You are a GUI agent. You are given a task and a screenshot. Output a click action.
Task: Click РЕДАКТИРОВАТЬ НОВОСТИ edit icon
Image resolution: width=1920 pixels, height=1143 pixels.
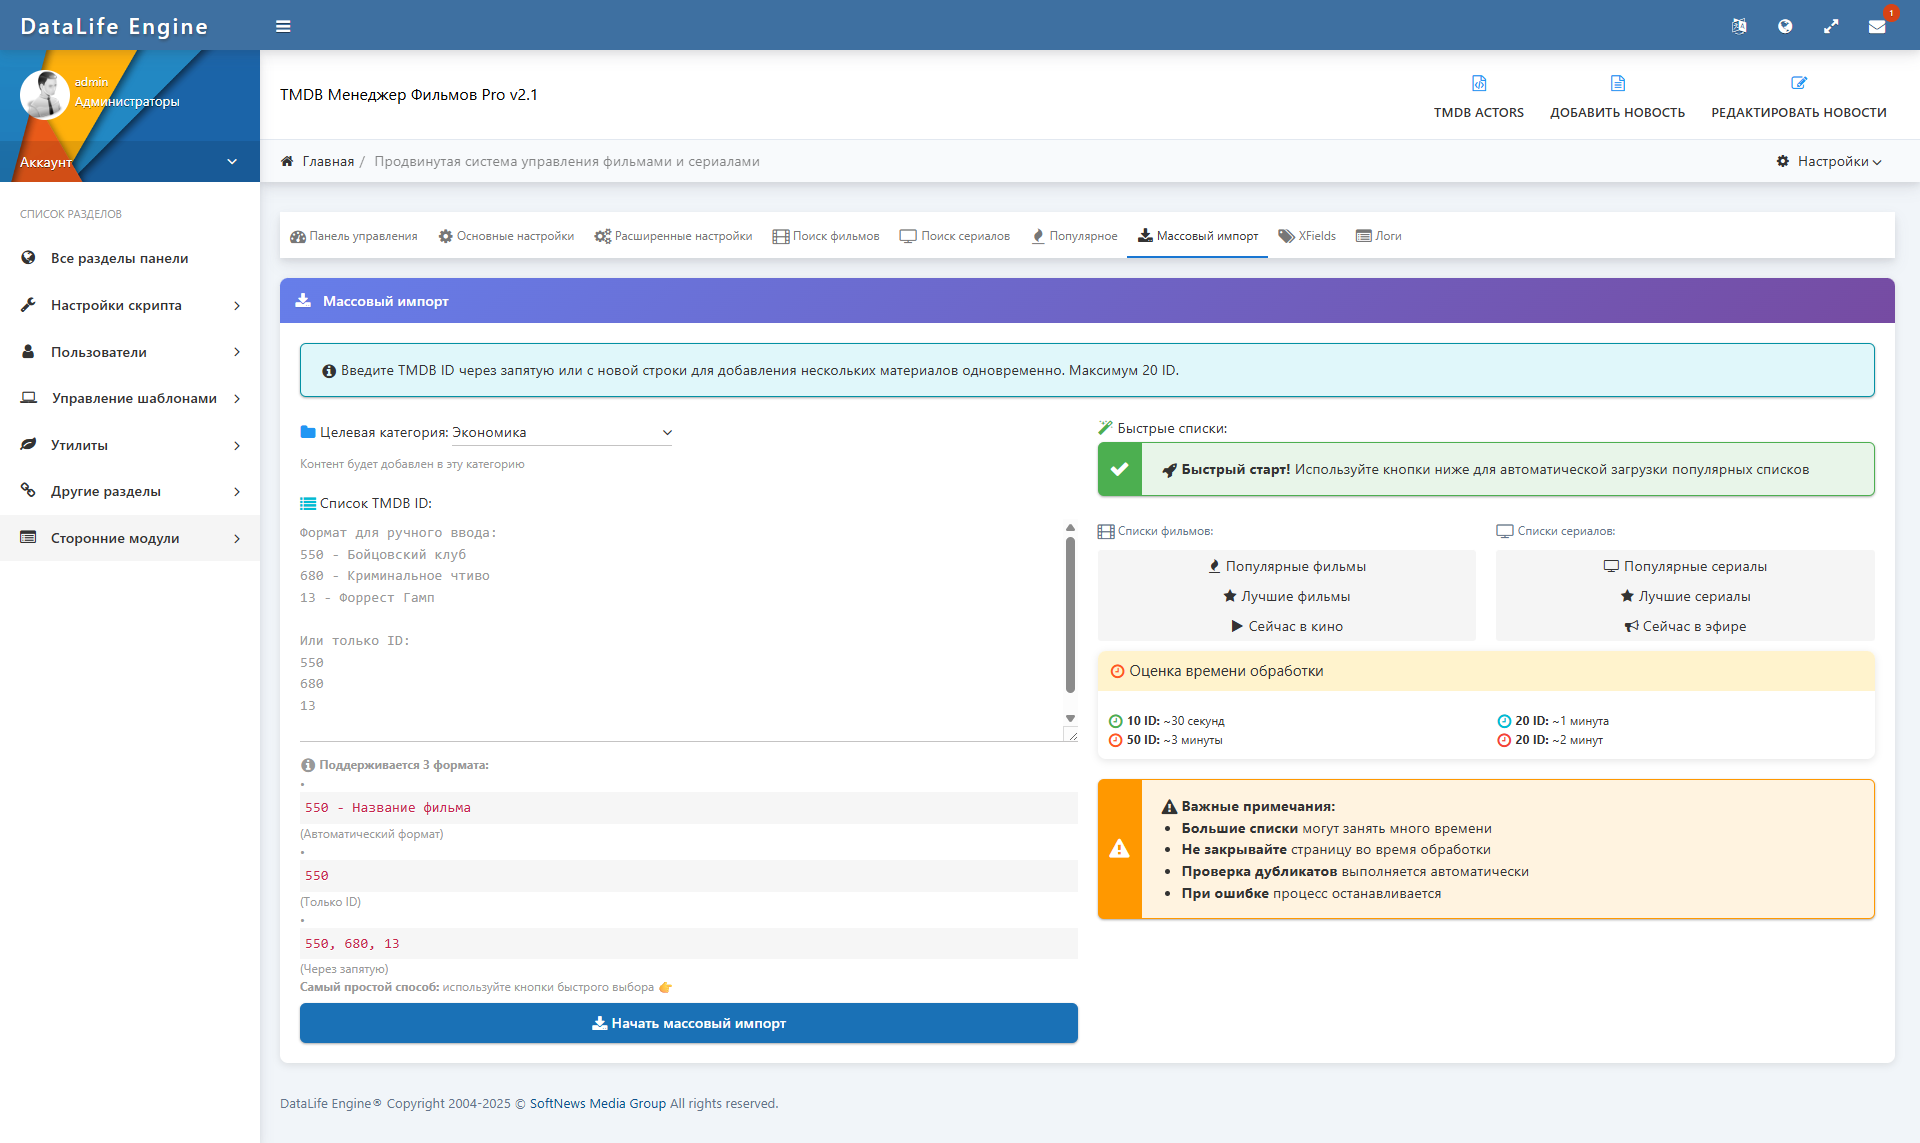point(1798,84)
